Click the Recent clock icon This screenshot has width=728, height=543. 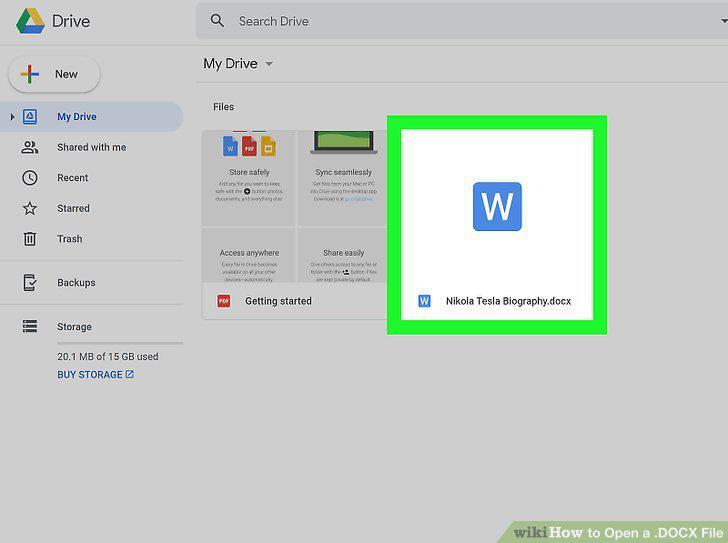(x=30, y=178)
